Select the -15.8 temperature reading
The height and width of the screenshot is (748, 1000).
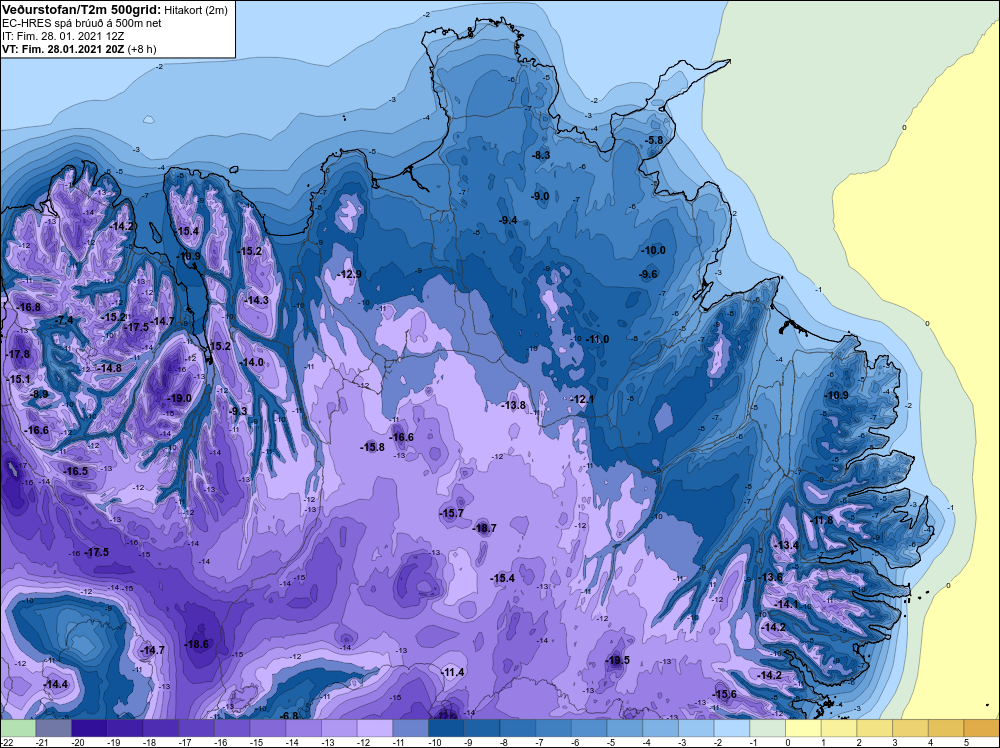point(372,447)
